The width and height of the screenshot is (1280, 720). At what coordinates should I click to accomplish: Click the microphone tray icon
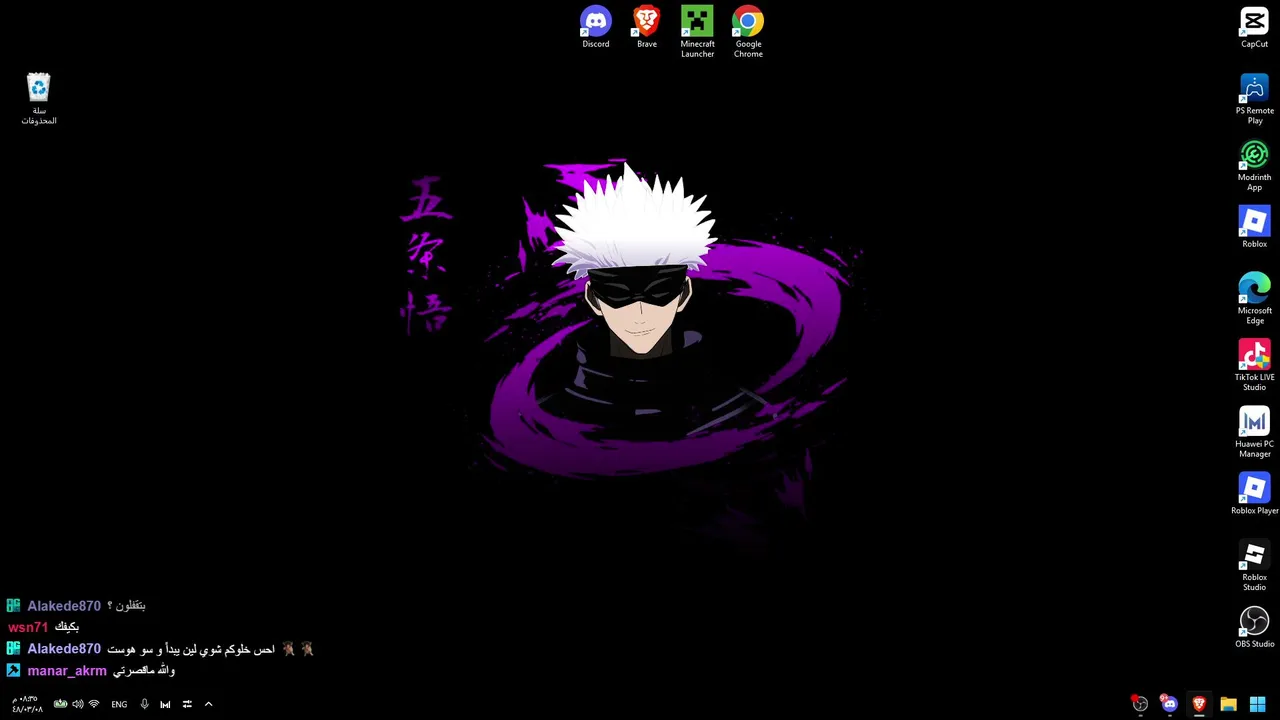coord(144,704)
